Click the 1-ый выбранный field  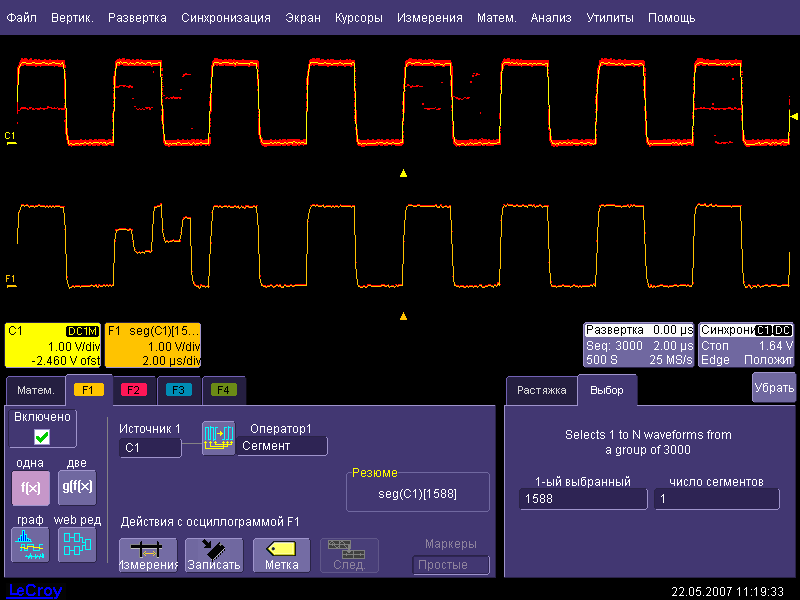coord(582,499)
